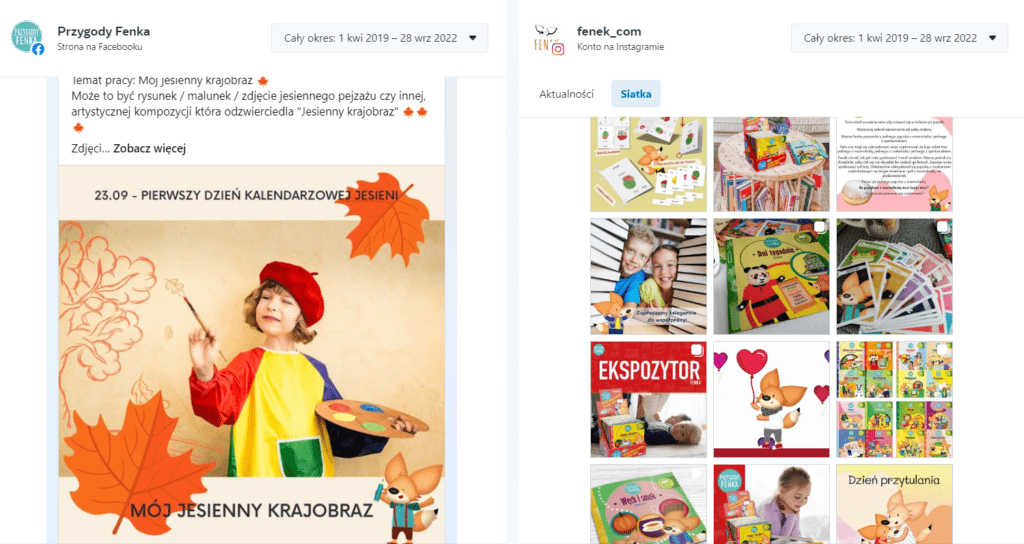Viewport: 1024px width, 544px height.
Task: Open the Instagram date range dropdown
Action: 899,38
